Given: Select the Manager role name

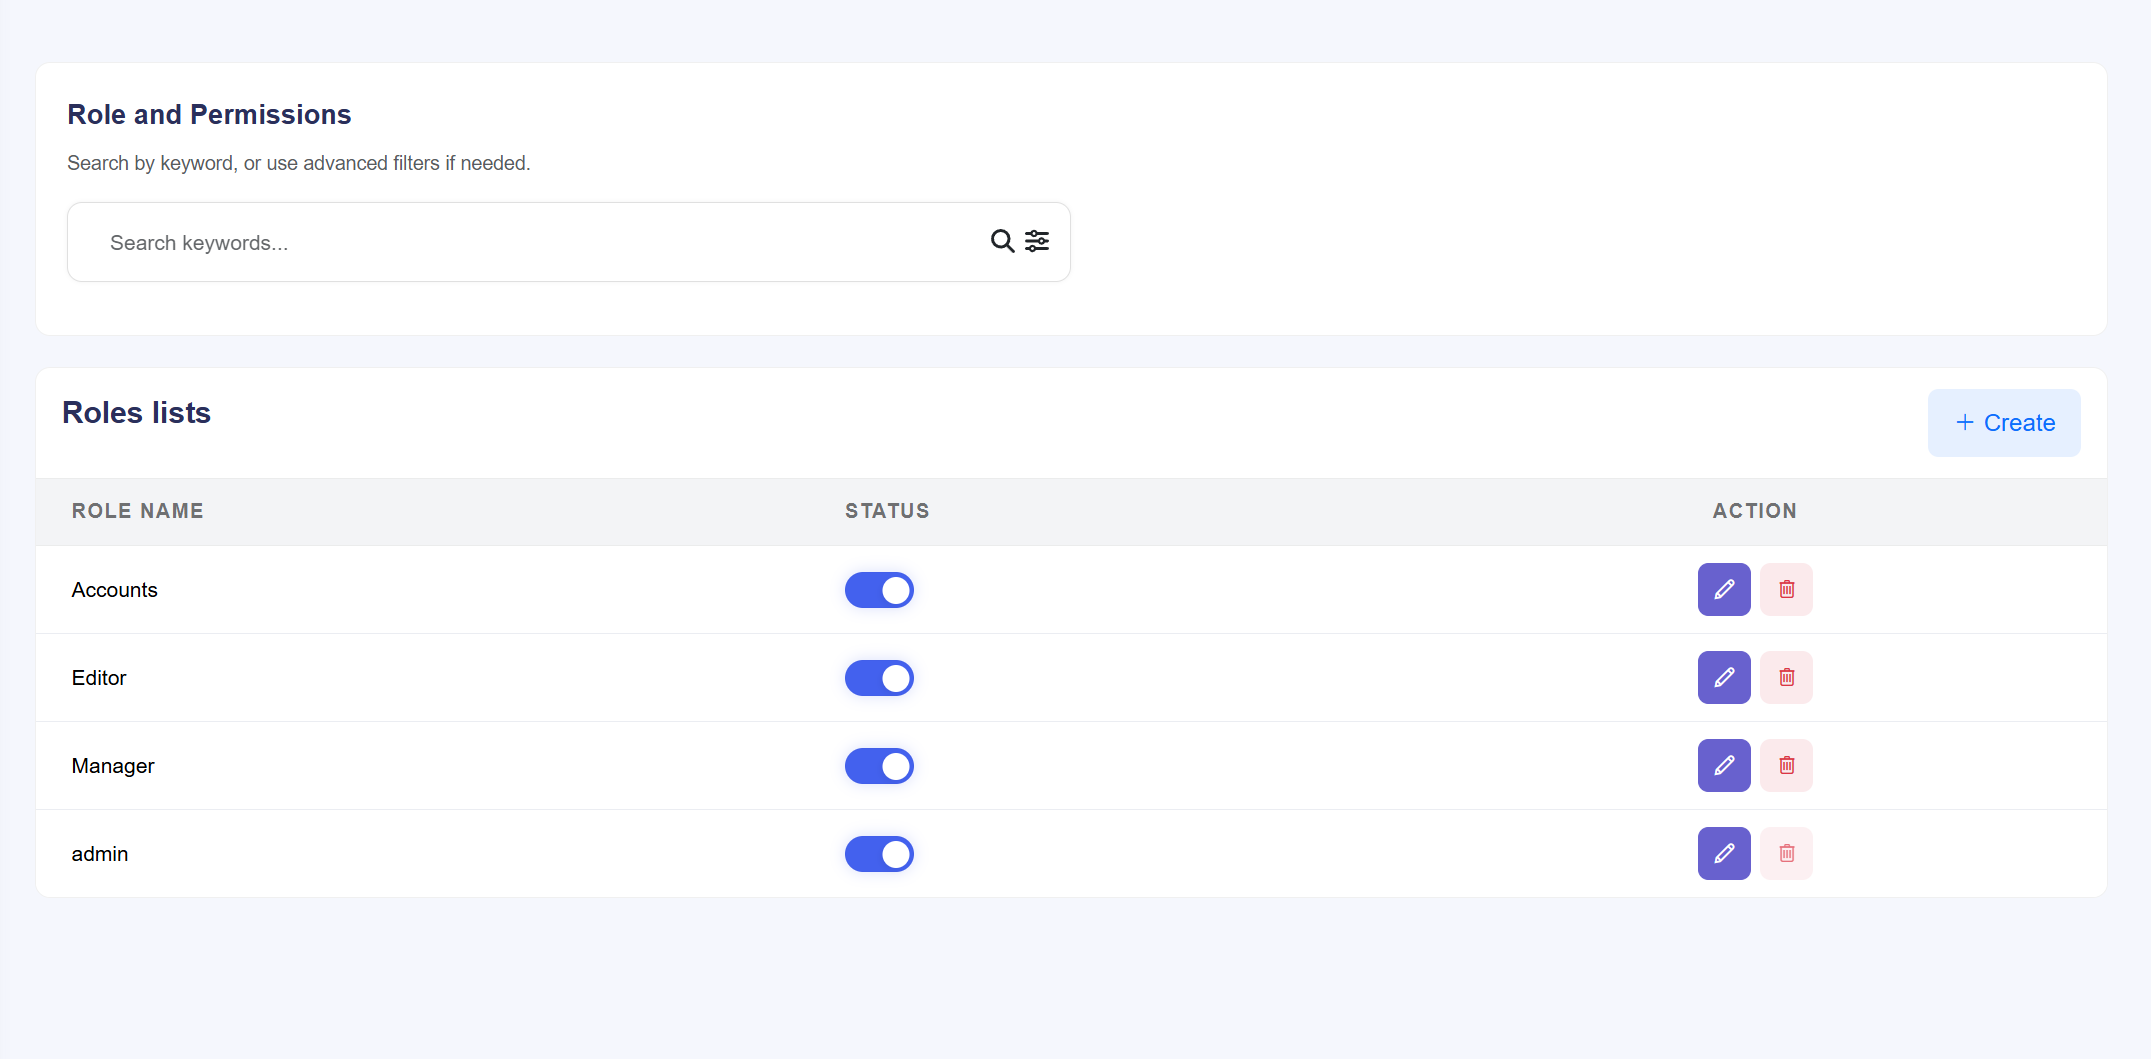Looking at the screenshot, I should point(112,765).
